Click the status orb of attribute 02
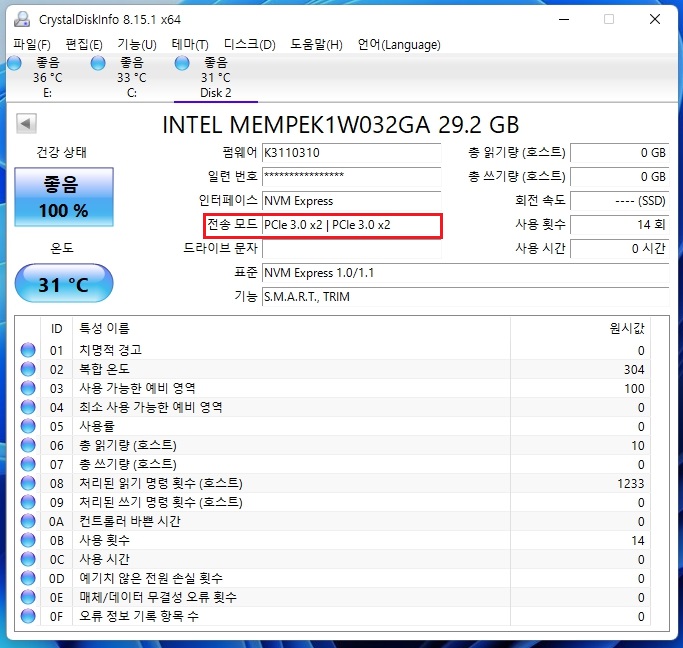This screenshot has width=683, height=648. click(x=28, y=369)
